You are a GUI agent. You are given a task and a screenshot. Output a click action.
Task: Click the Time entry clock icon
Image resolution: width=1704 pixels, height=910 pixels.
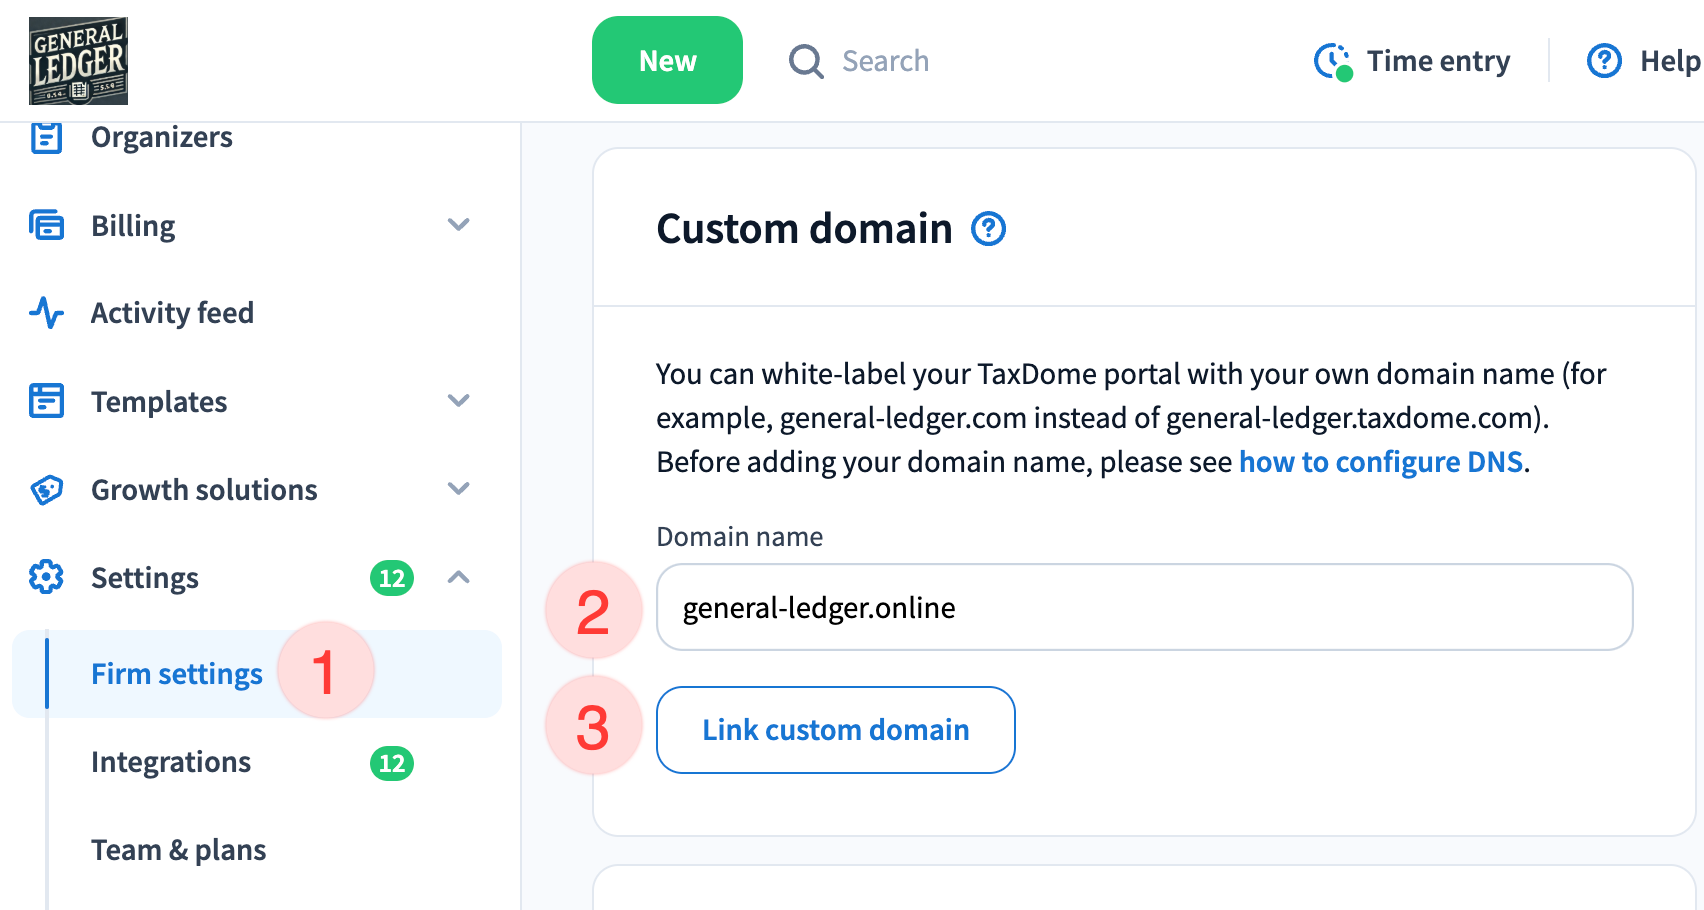point(1332,61)
